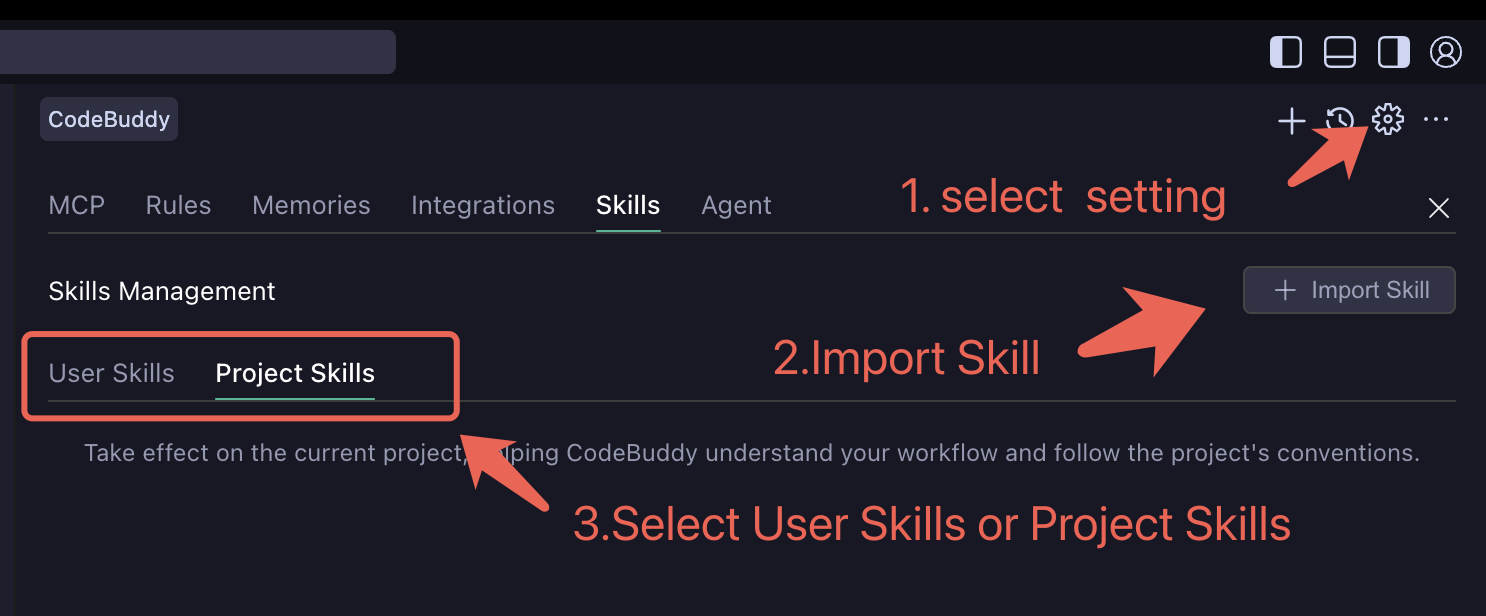This screenshot has width=1486, height=616.
Task: Click the Skills Management heading
Action: [x=162, y=291]
